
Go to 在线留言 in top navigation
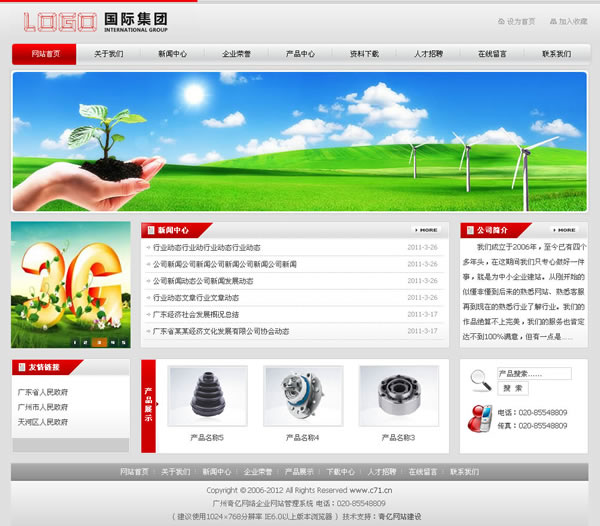click(492, 54)
